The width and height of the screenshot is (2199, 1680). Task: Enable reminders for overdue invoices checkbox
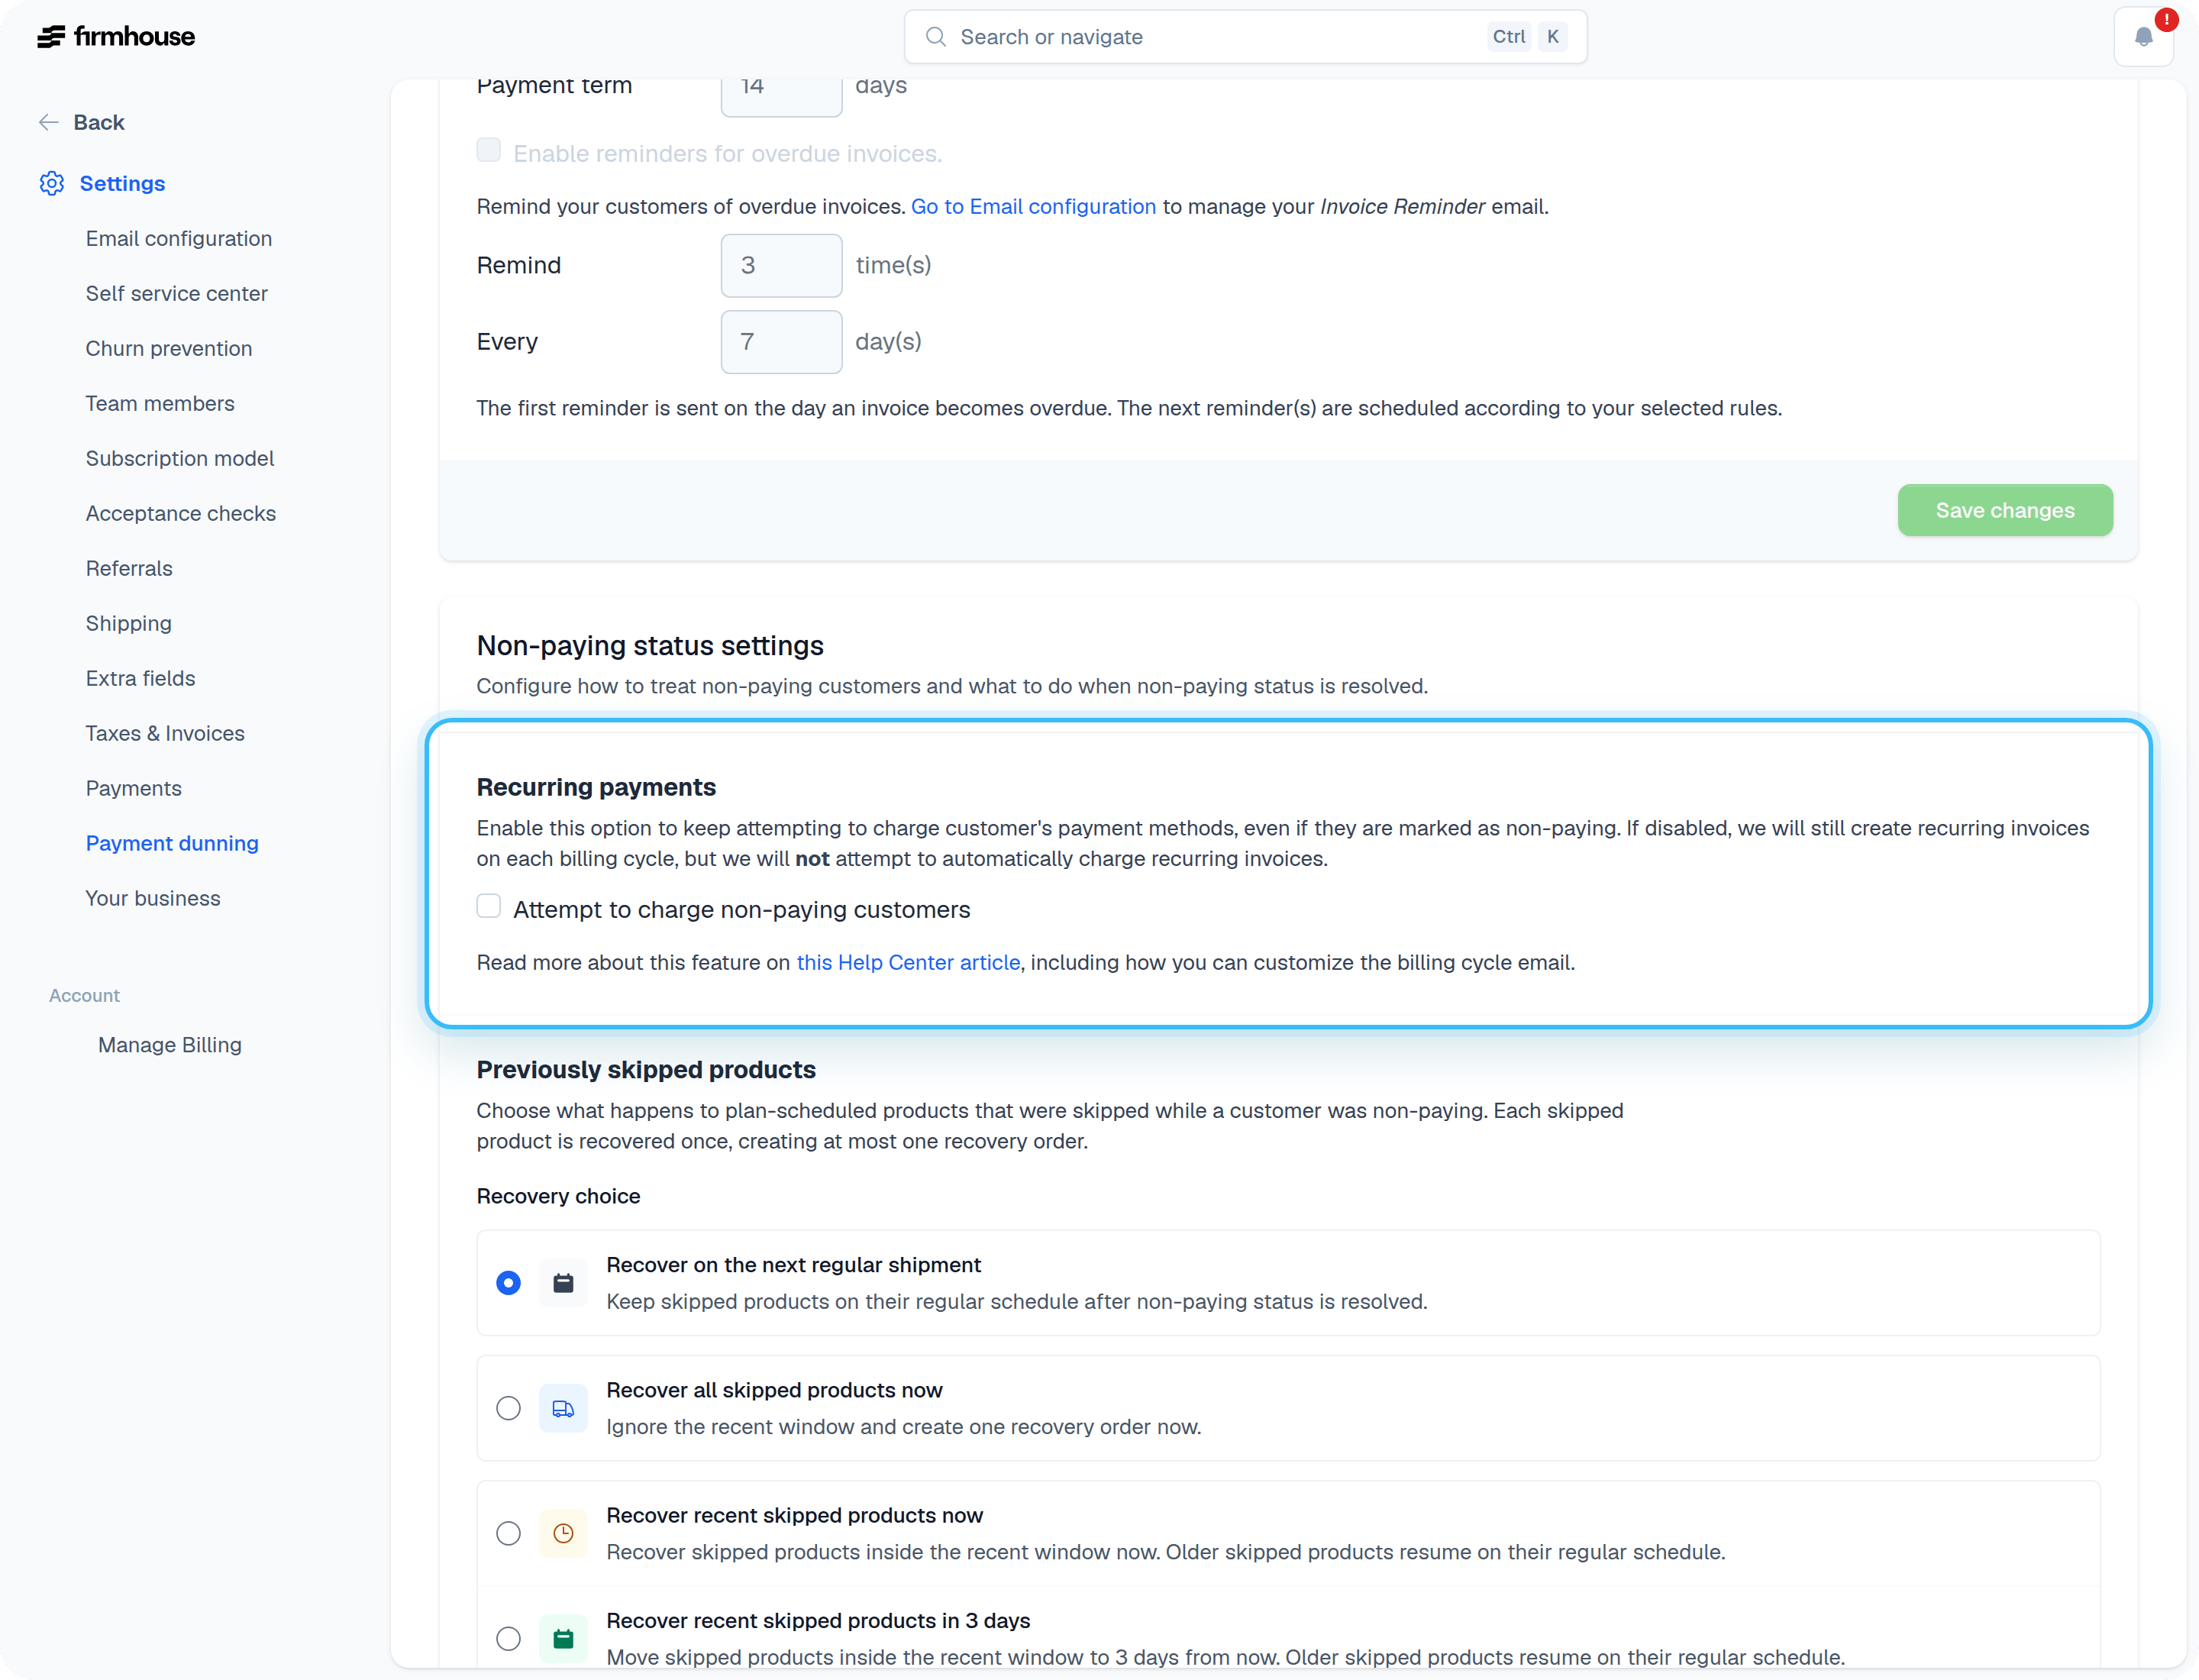pos(488,151)
